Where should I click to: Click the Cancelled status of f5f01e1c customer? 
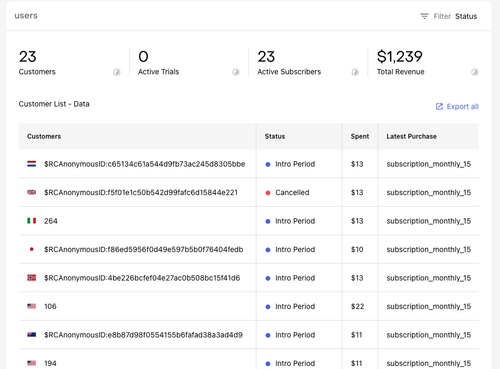click(292, 193)
